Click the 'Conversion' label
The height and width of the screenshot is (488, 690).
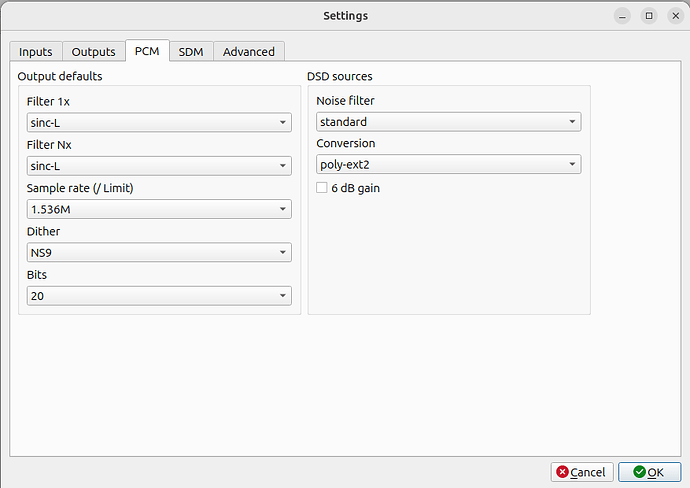pyautogui.click(x=346, y=143)
